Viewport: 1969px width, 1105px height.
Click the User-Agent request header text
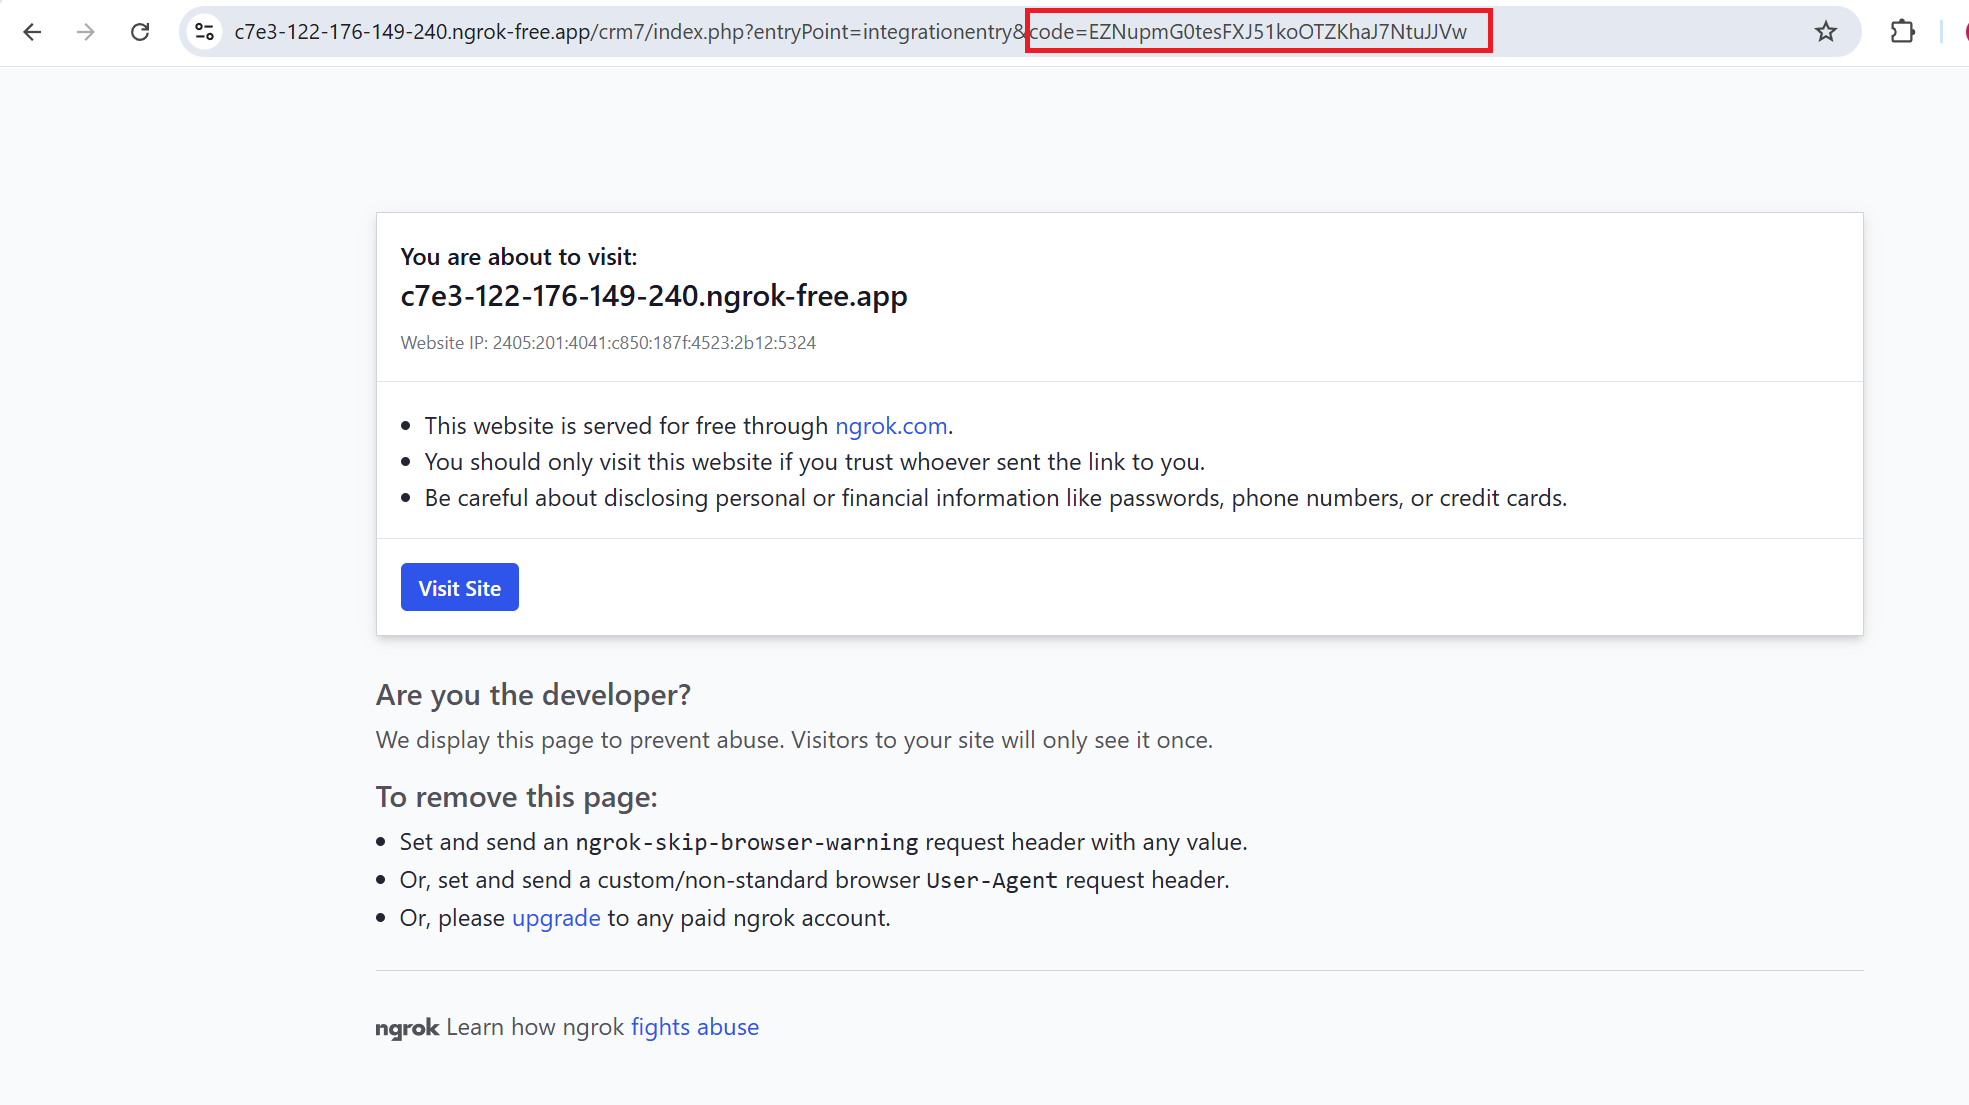[991, 880]
